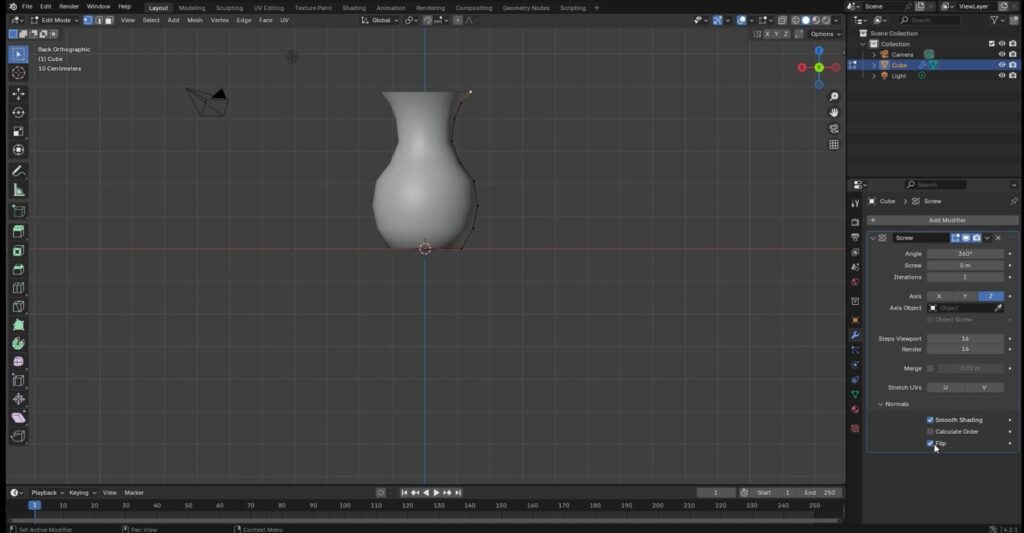Select the Move tool in left toolbar
The image size is (1024, 533).
18,93
